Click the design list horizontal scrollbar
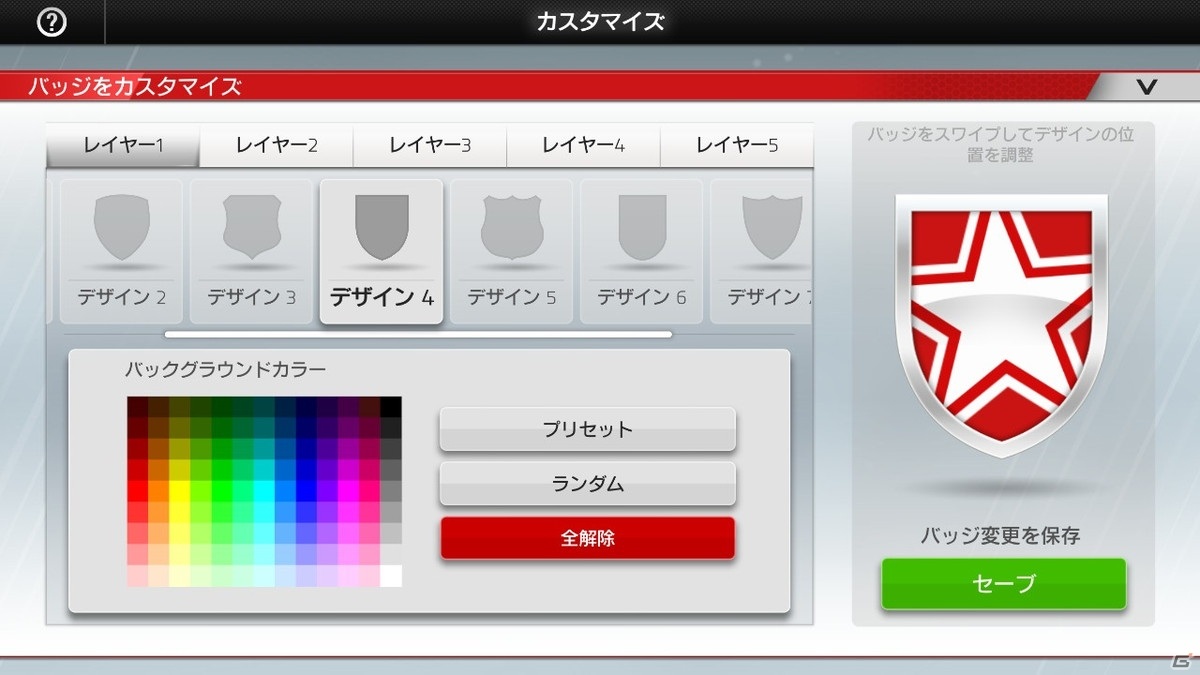Image resolution: width=1200 pixels, height=675 pixels. coord(418,335)
